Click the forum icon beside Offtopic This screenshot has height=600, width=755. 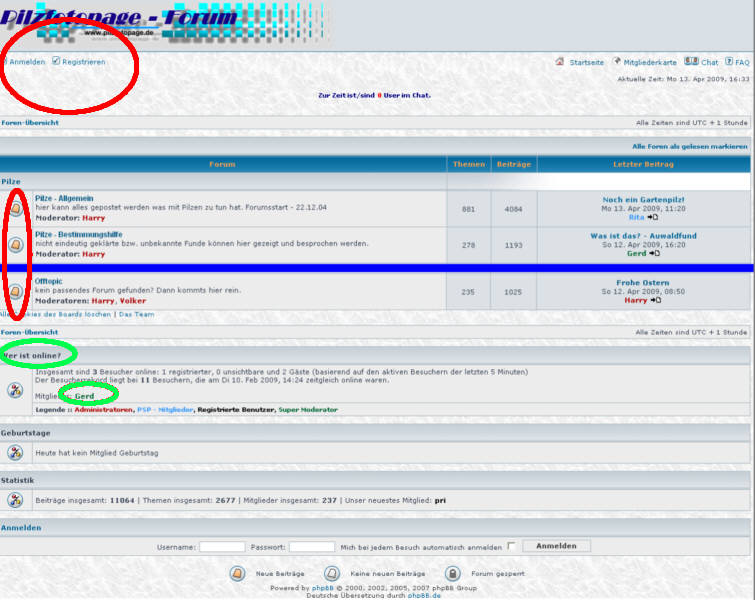coord(16,292)
